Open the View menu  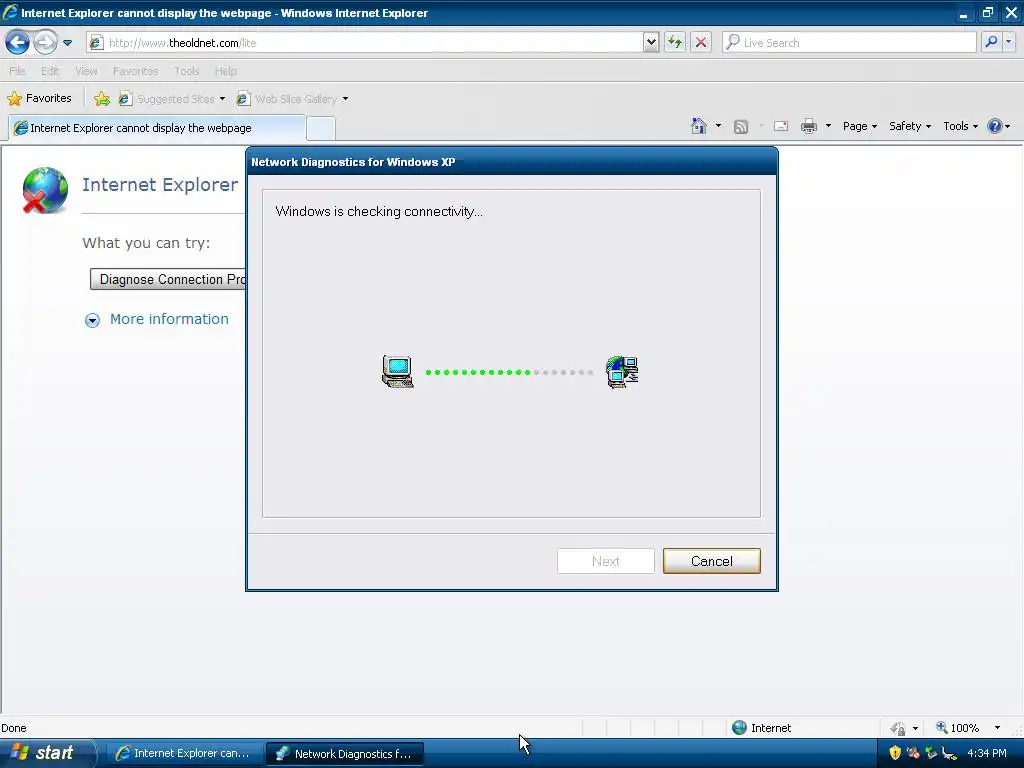(x=86, y=71)
